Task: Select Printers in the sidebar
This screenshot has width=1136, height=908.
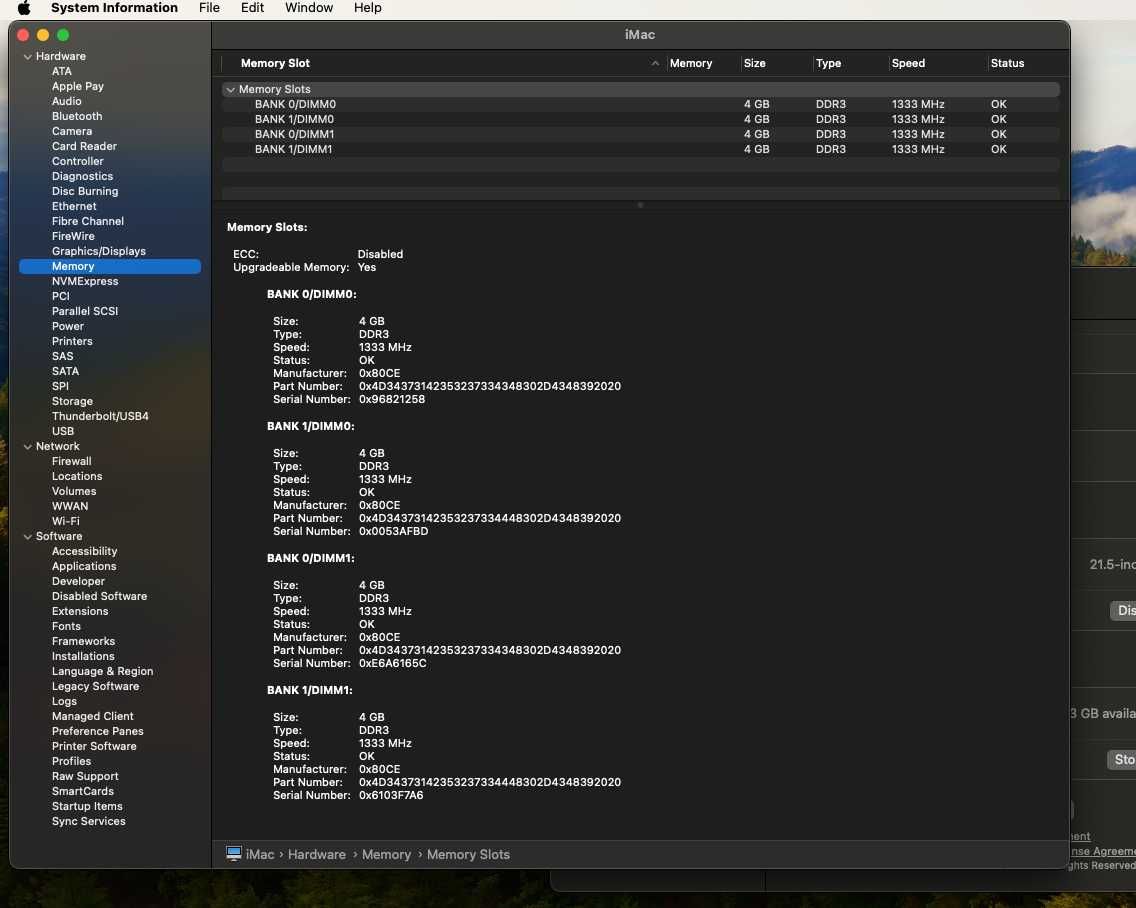Action: pyautogui.click(x=72, y=341)
